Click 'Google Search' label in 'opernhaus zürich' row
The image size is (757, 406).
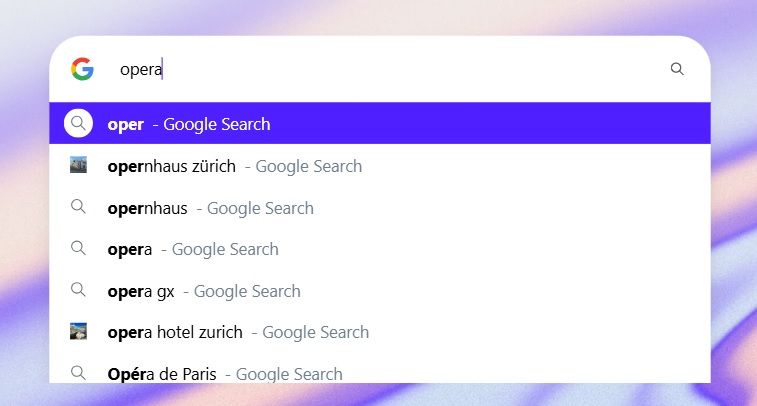309,167
